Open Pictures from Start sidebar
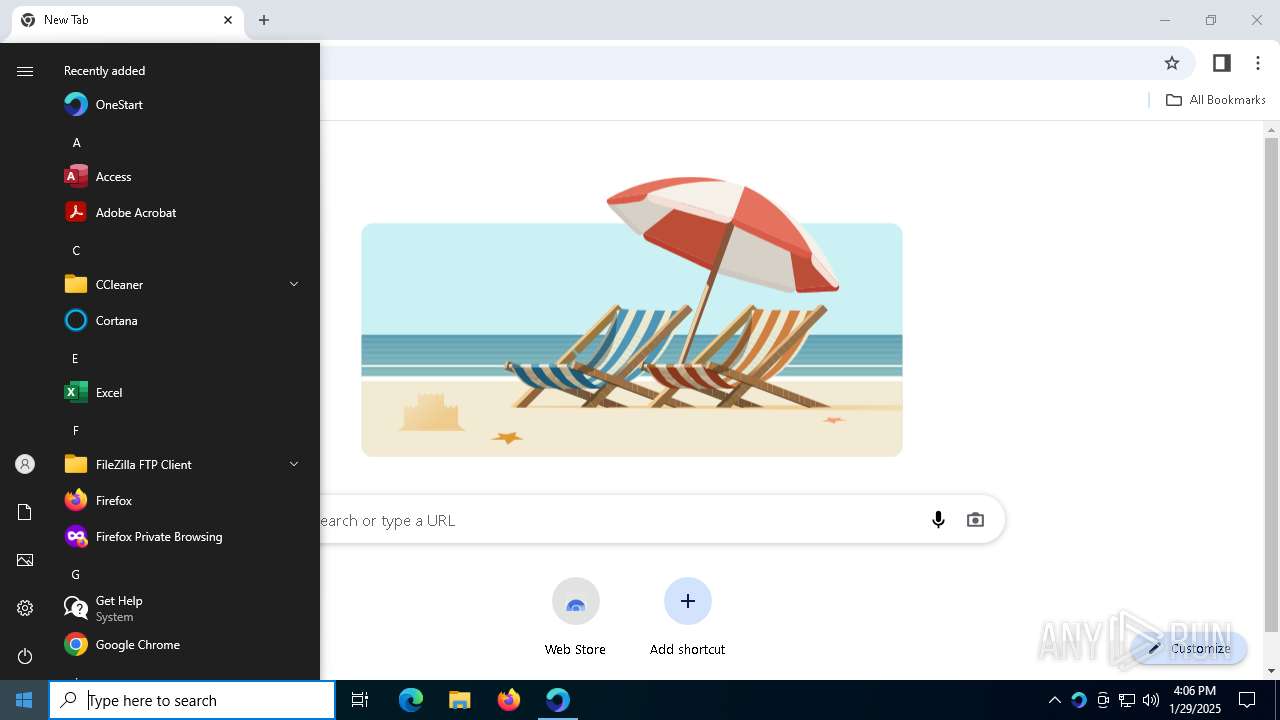This screenshot has width=1280, height=720. click(x=25, y=560)
